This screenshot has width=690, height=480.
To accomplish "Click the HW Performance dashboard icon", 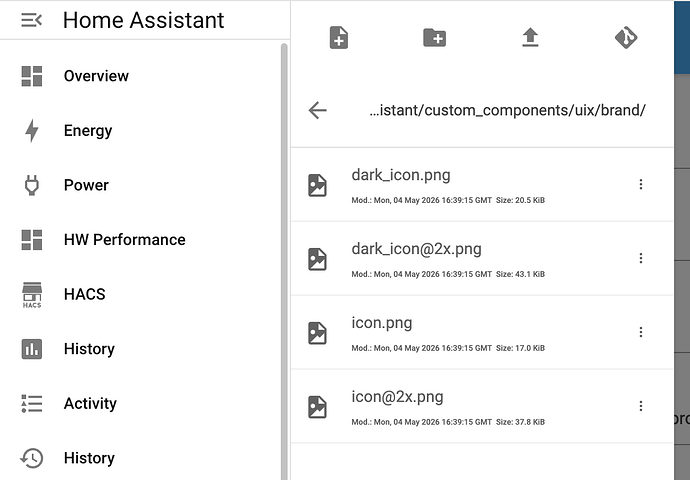I will (32, 240).
